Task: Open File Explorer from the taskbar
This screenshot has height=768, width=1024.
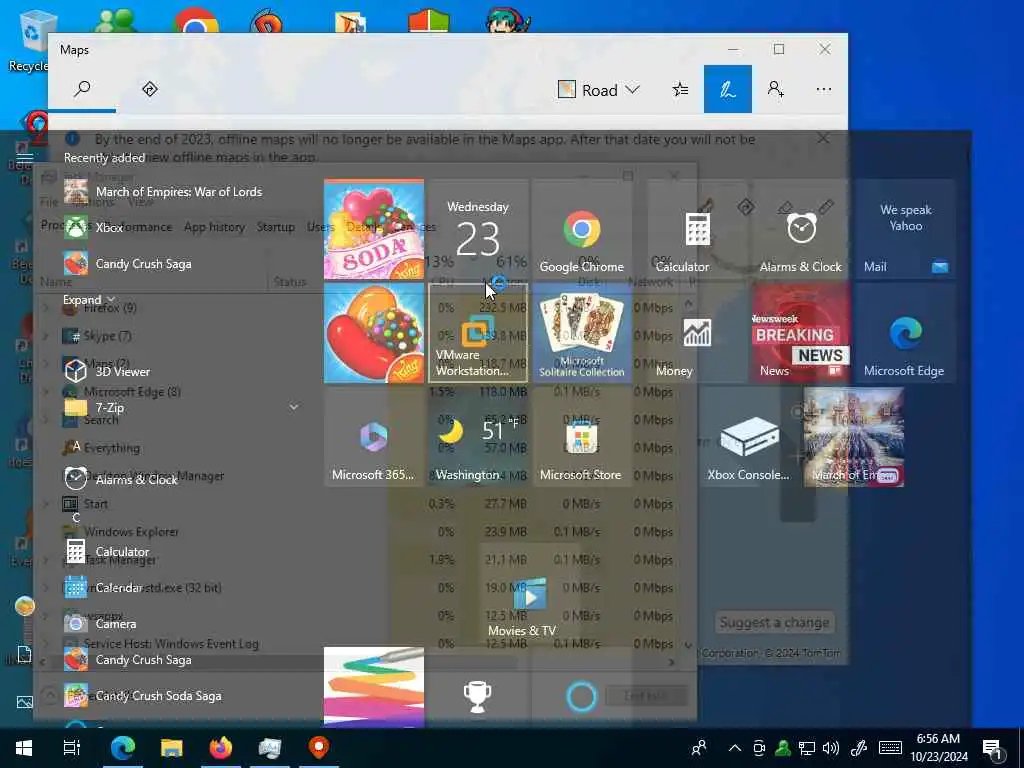Action: pos(171,748)
